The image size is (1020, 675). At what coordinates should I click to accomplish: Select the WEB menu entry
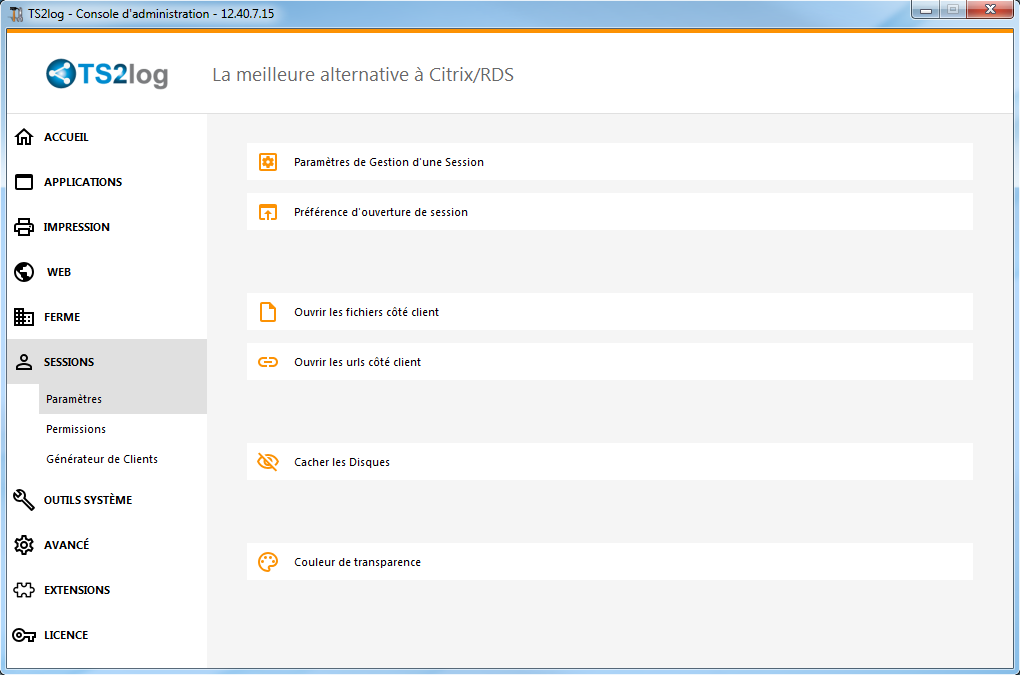pyautogui.click(x=107, y=272)
